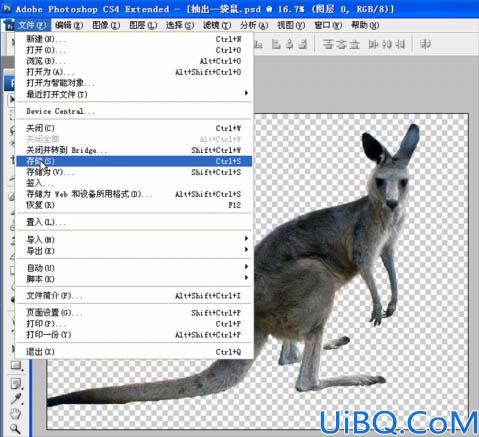This screenshot has height=437, width=479.
Task: Choose 文件简介 (F)... menu entry
Action: pyautogui.click(x=134, y=296)
